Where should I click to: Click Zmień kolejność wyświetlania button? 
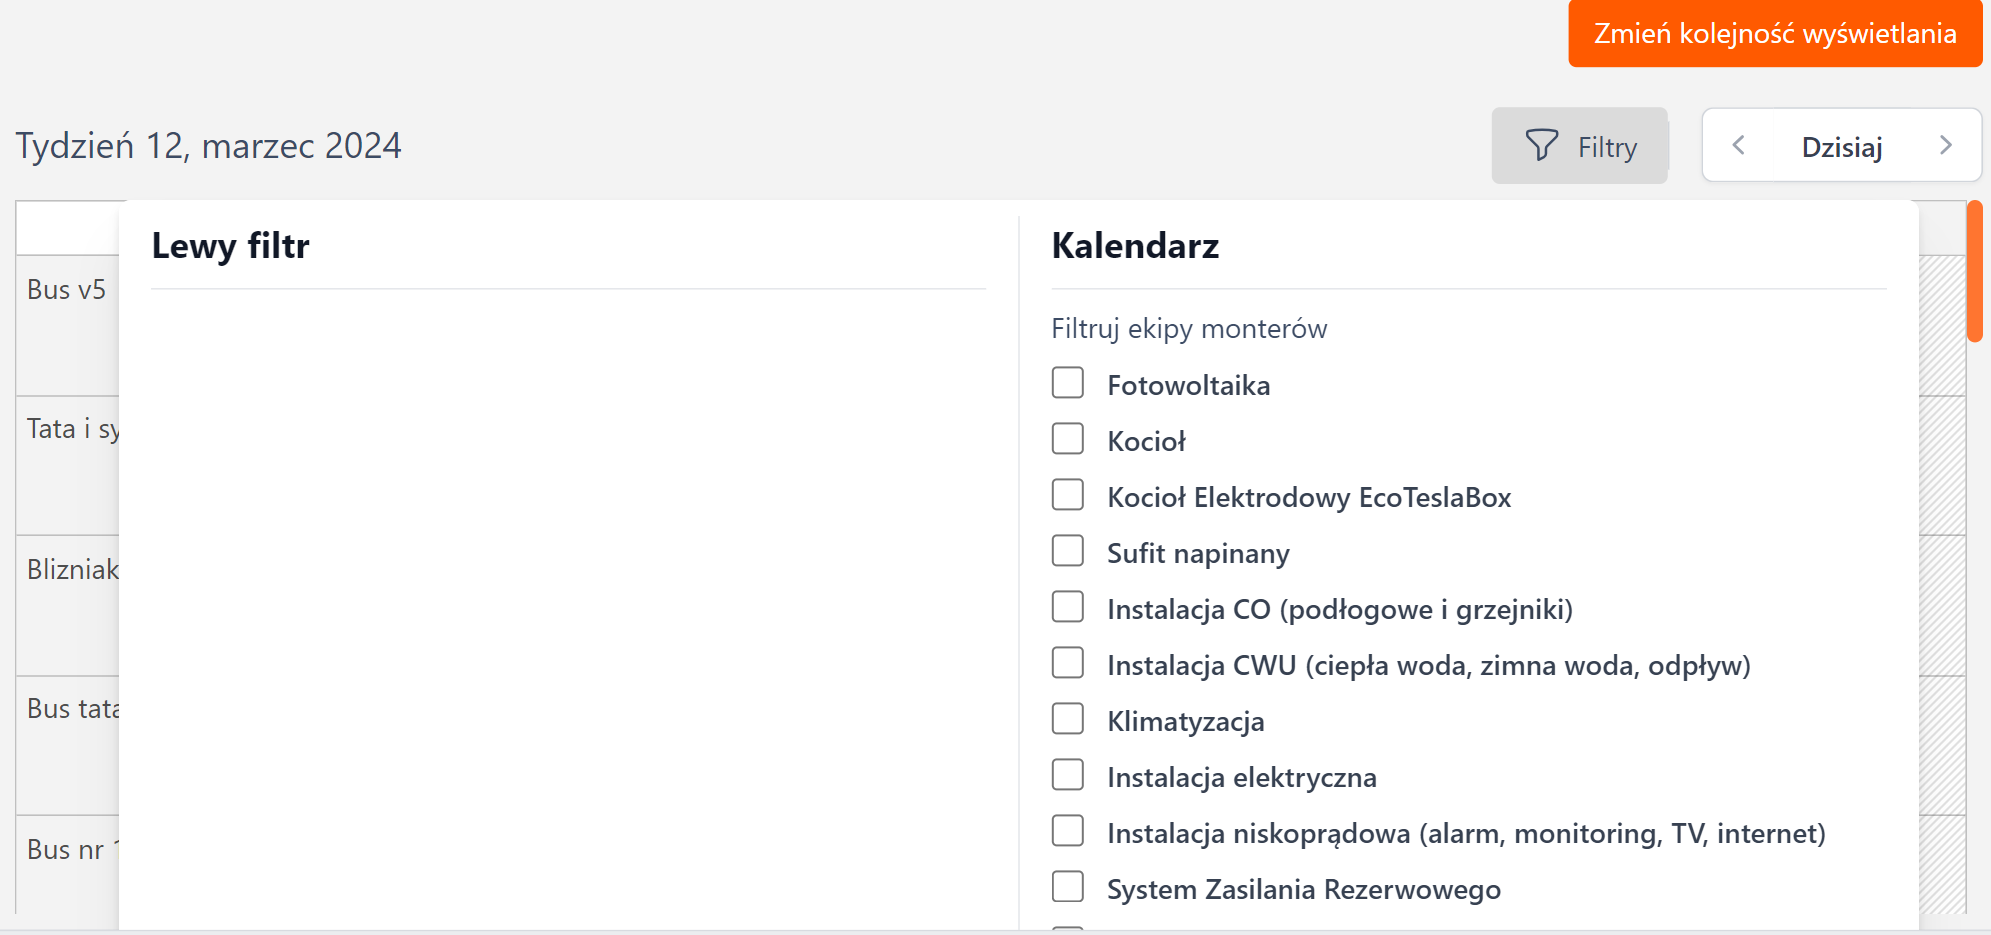click(x=1774, y=34)
